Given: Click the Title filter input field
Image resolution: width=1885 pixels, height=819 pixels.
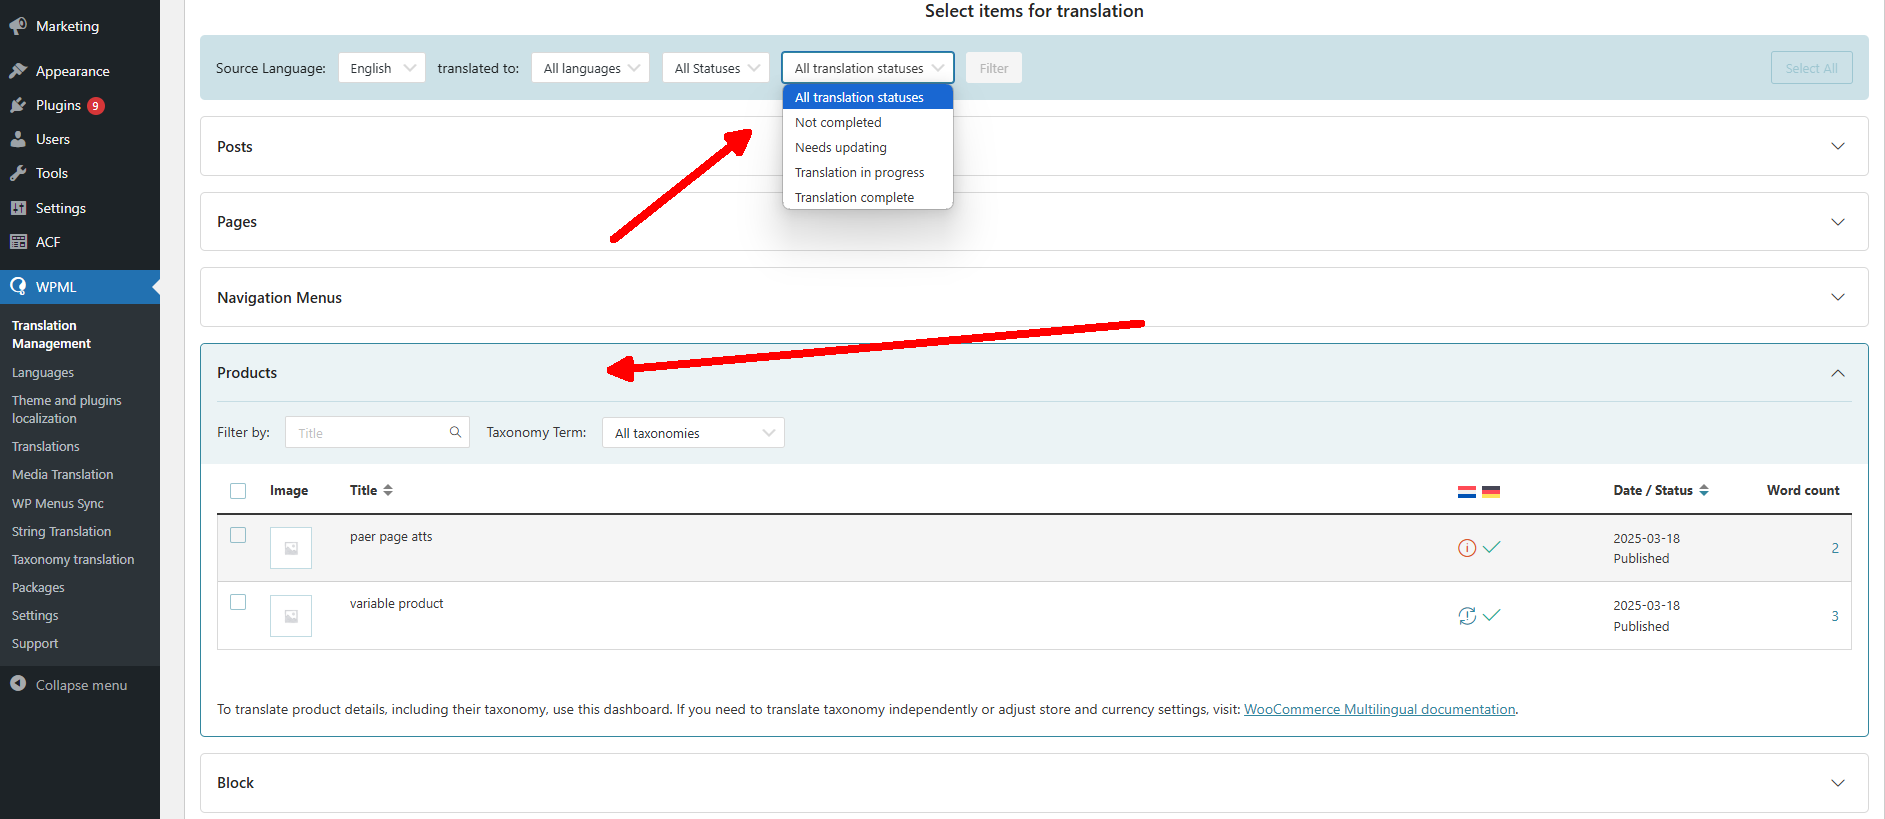Looking at the screenshot, I should (x=377, y=432).
